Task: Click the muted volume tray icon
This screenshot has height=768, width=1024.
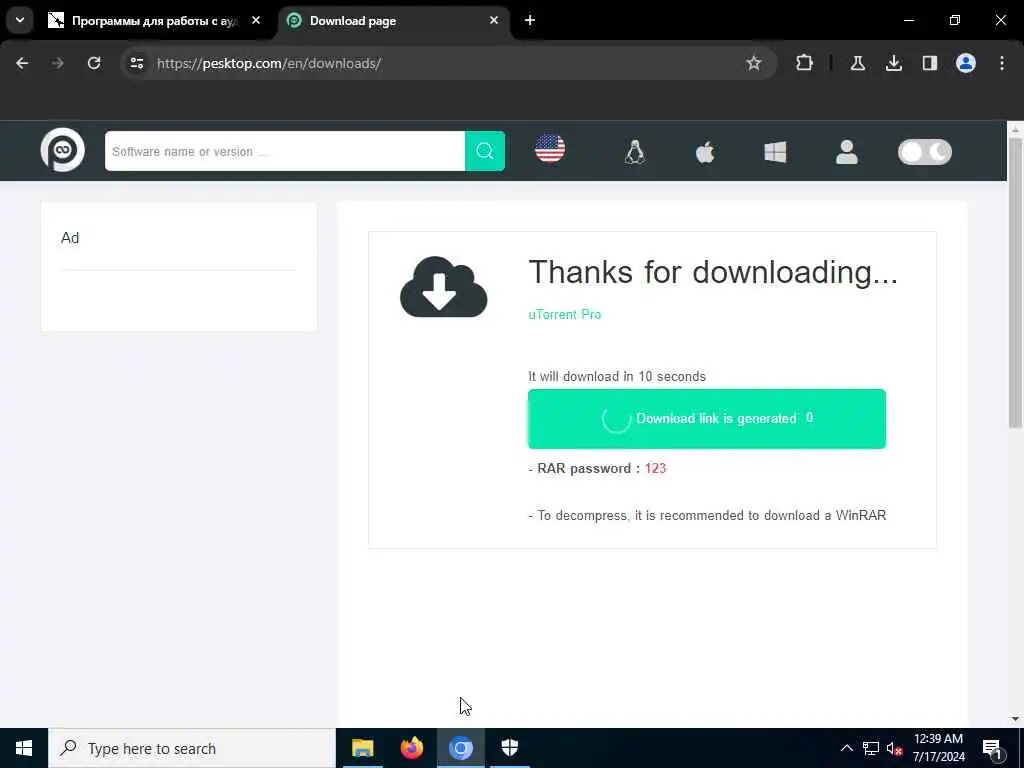Action: 894,748
